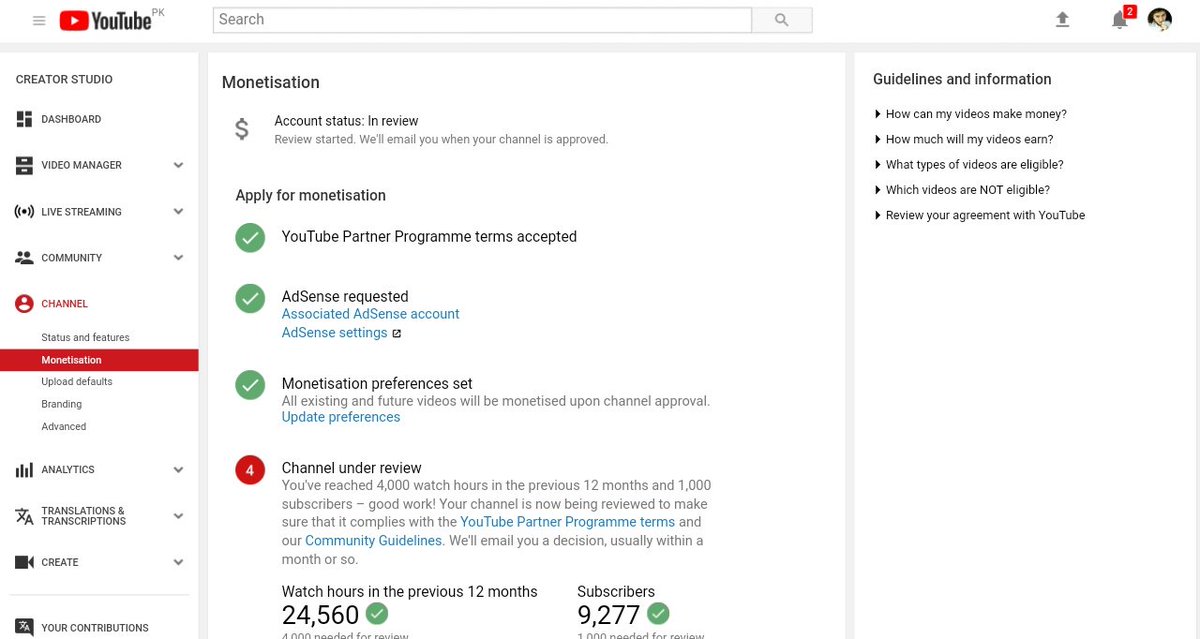
Task: Open YouTube Partner Programme terms link
Action: click(x=568, y=522)
